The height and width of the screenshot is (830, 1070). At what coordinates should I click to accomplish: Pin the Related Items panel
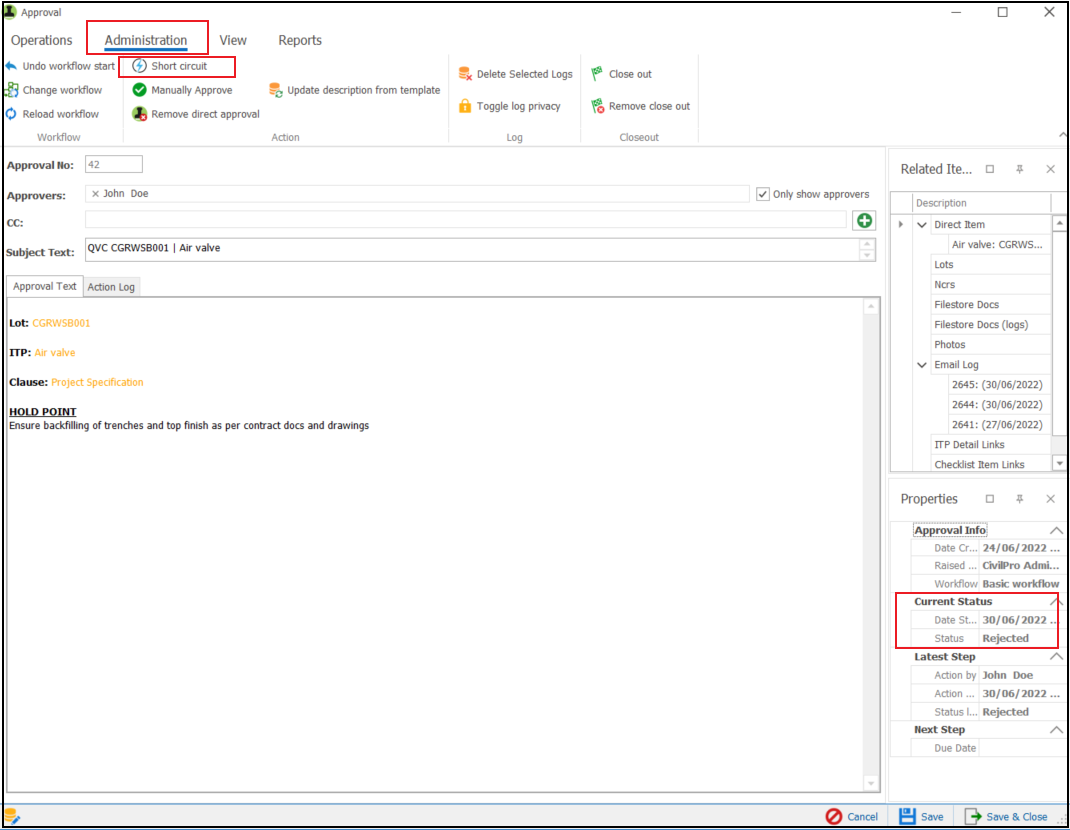[1020, 169]
